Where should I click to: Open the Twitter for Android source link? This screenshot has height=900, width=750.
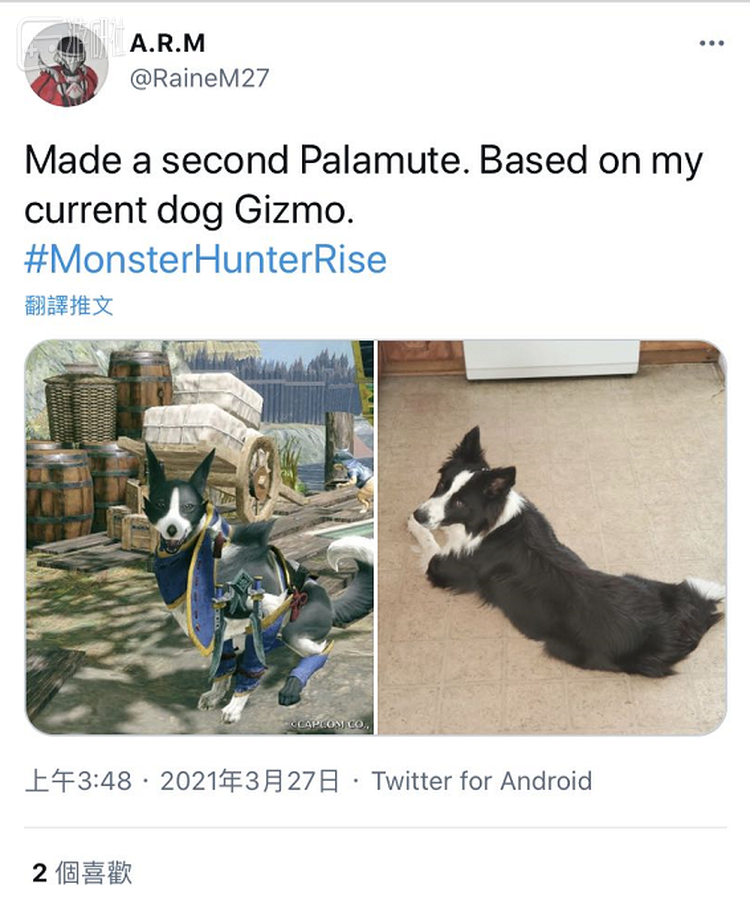(x=481, y=781)
